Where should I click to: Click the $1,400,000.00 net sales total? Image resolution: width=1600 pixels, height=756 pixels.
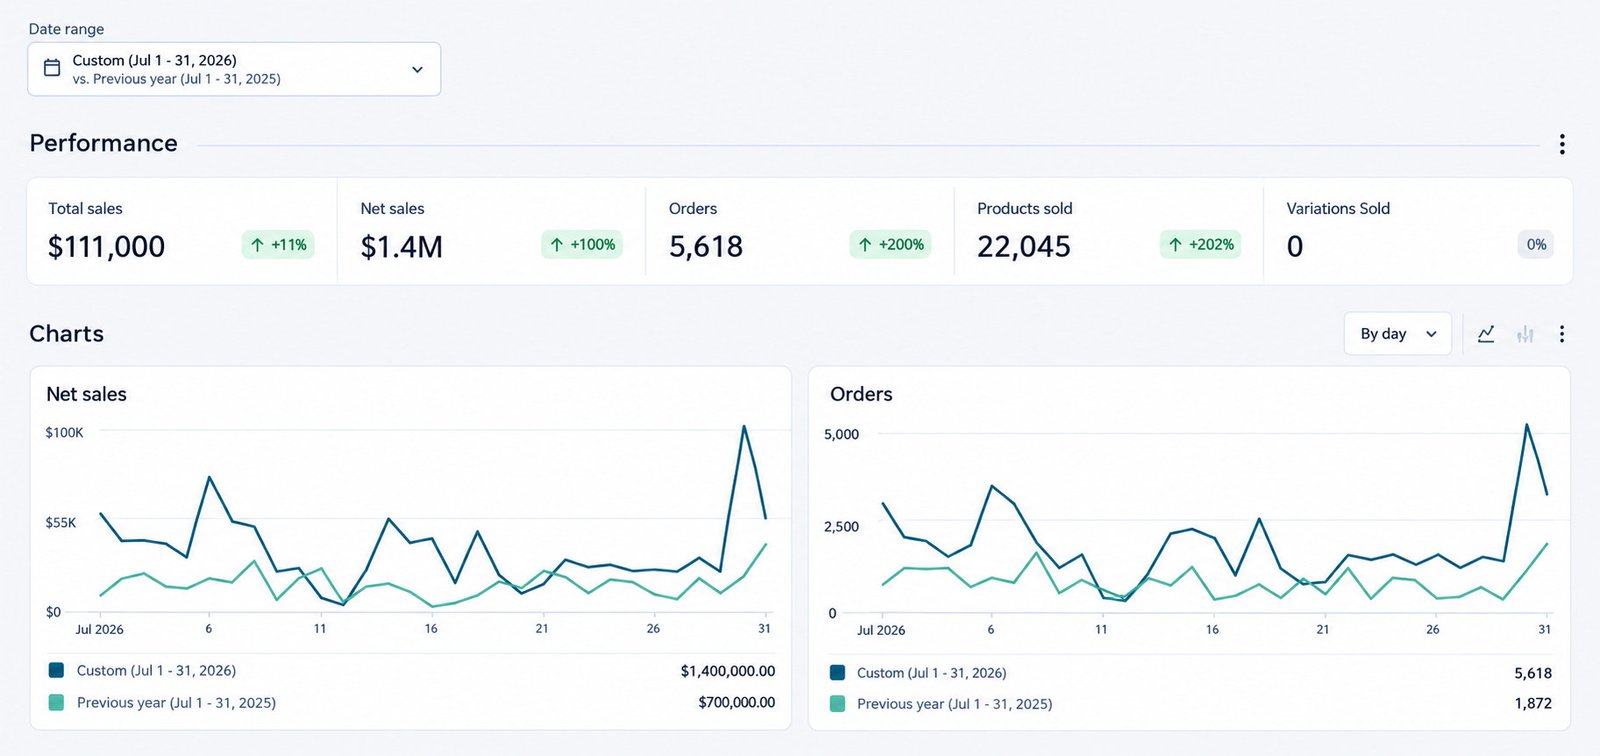coord(728,671)
